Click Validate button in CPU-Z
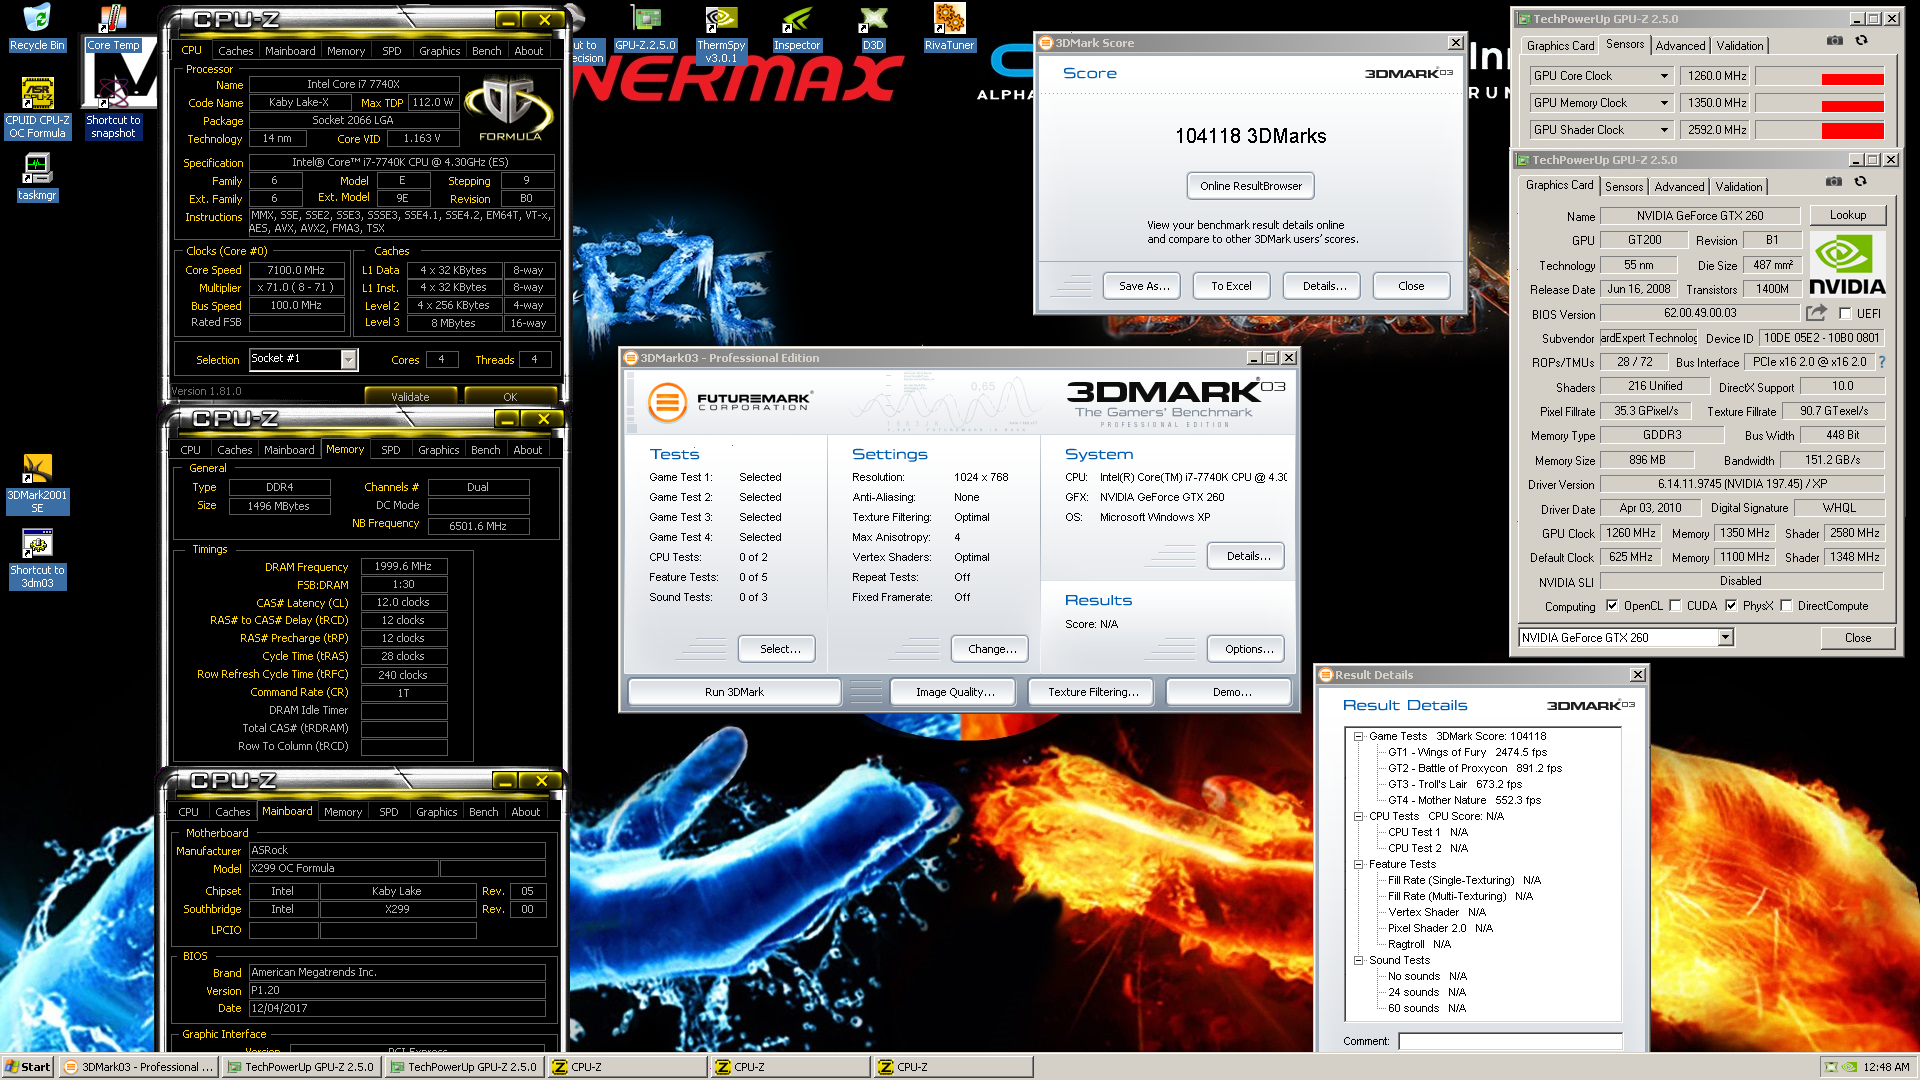The width and height of the screenshot is (1920, 1080). click(410, 397)
